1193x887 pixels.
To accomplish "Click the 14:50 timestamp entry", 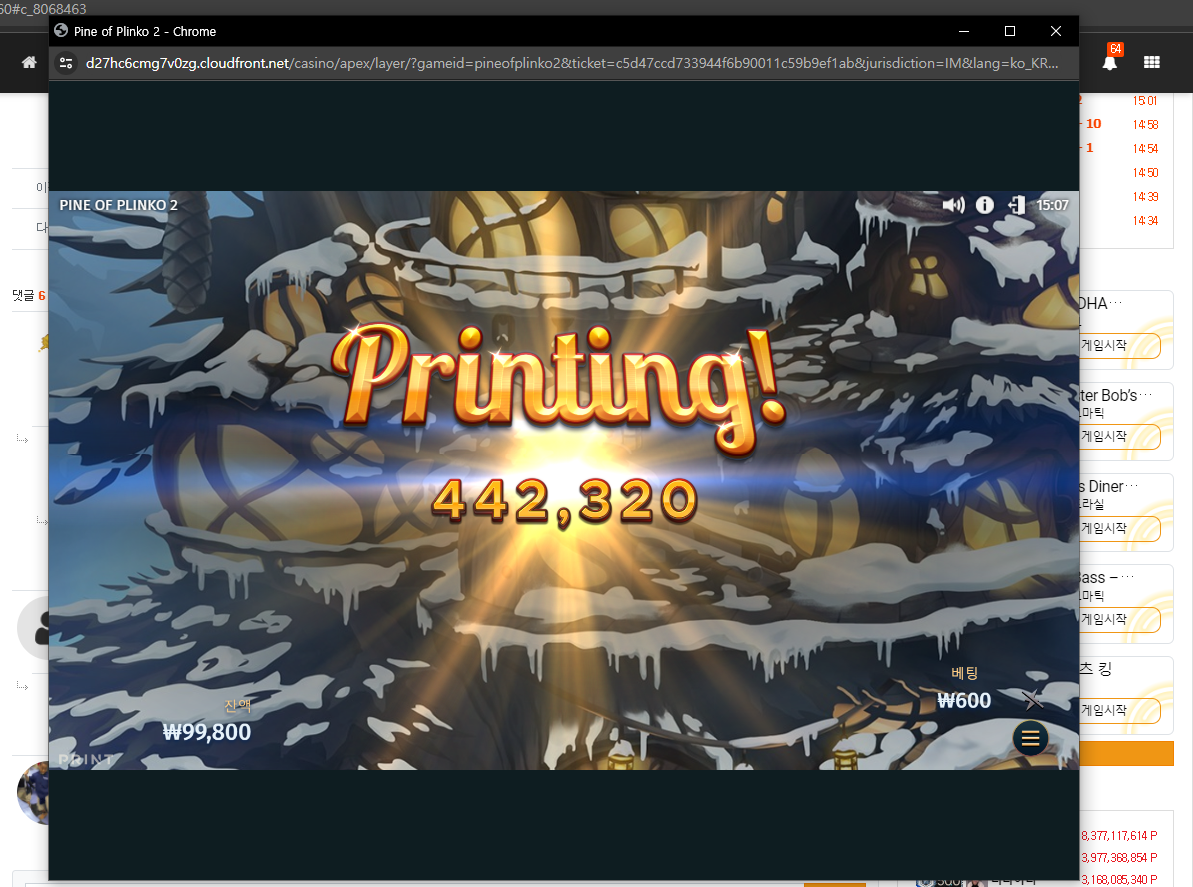I will 1145,173.
